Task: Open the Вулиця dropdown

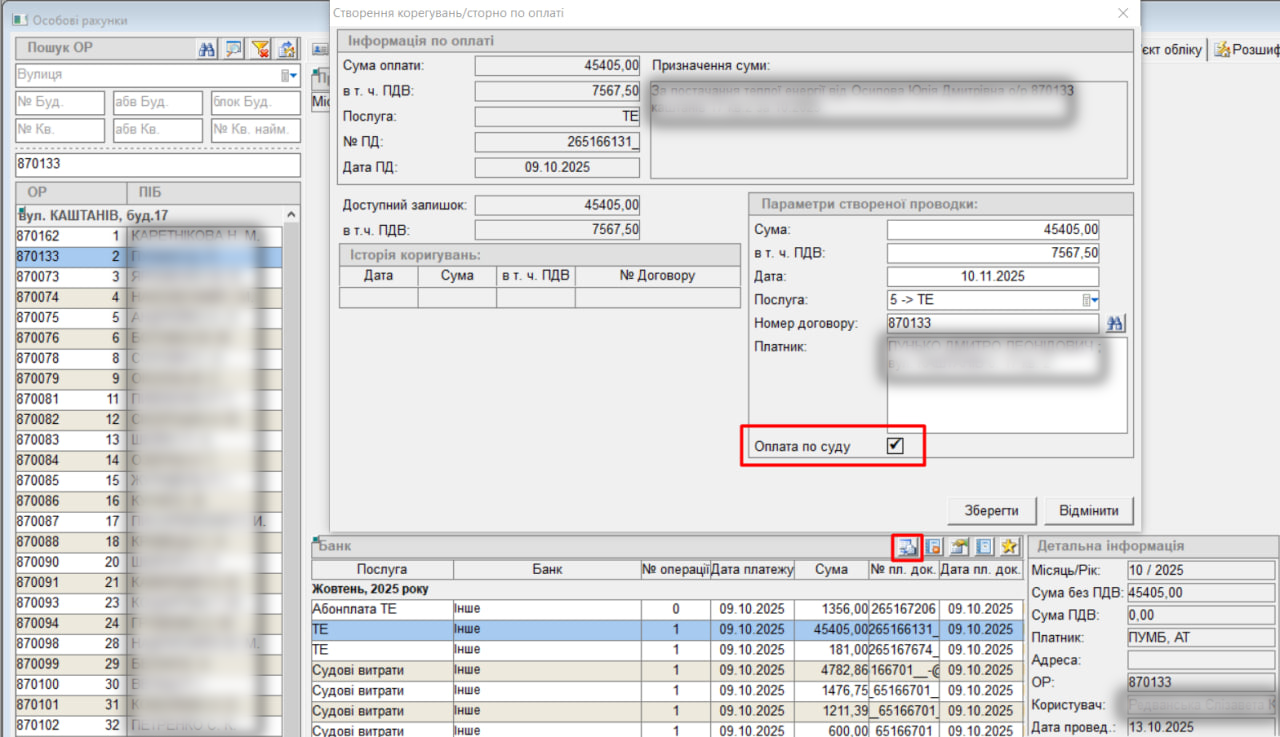Action: click(288, 76)
